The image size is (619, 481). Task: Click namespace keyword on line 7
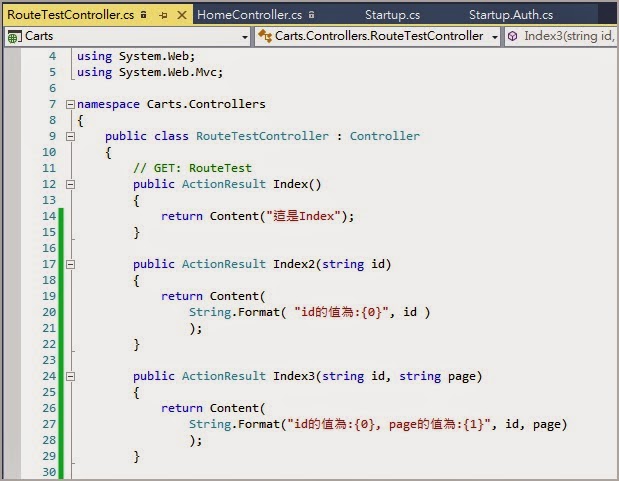tap(108, 104)
